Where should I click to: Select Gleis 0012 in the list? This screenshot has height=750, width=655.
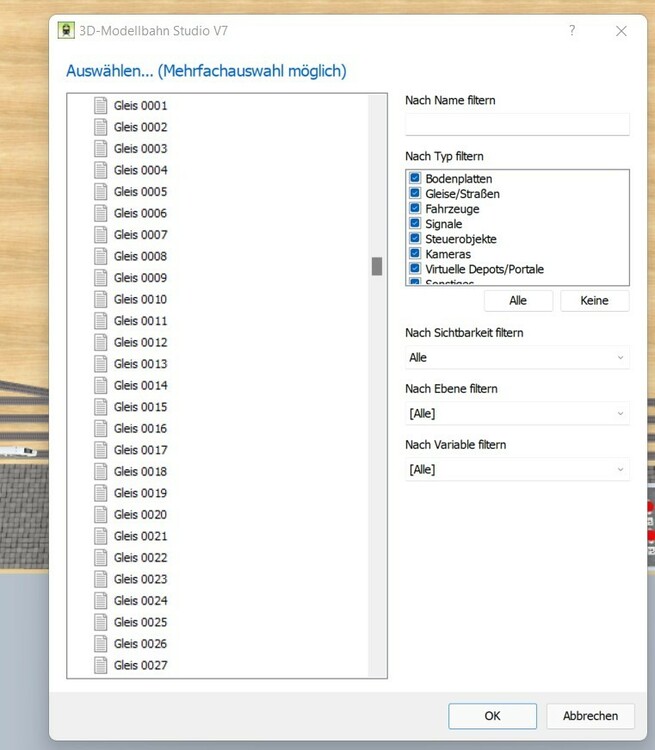point(141,342)
